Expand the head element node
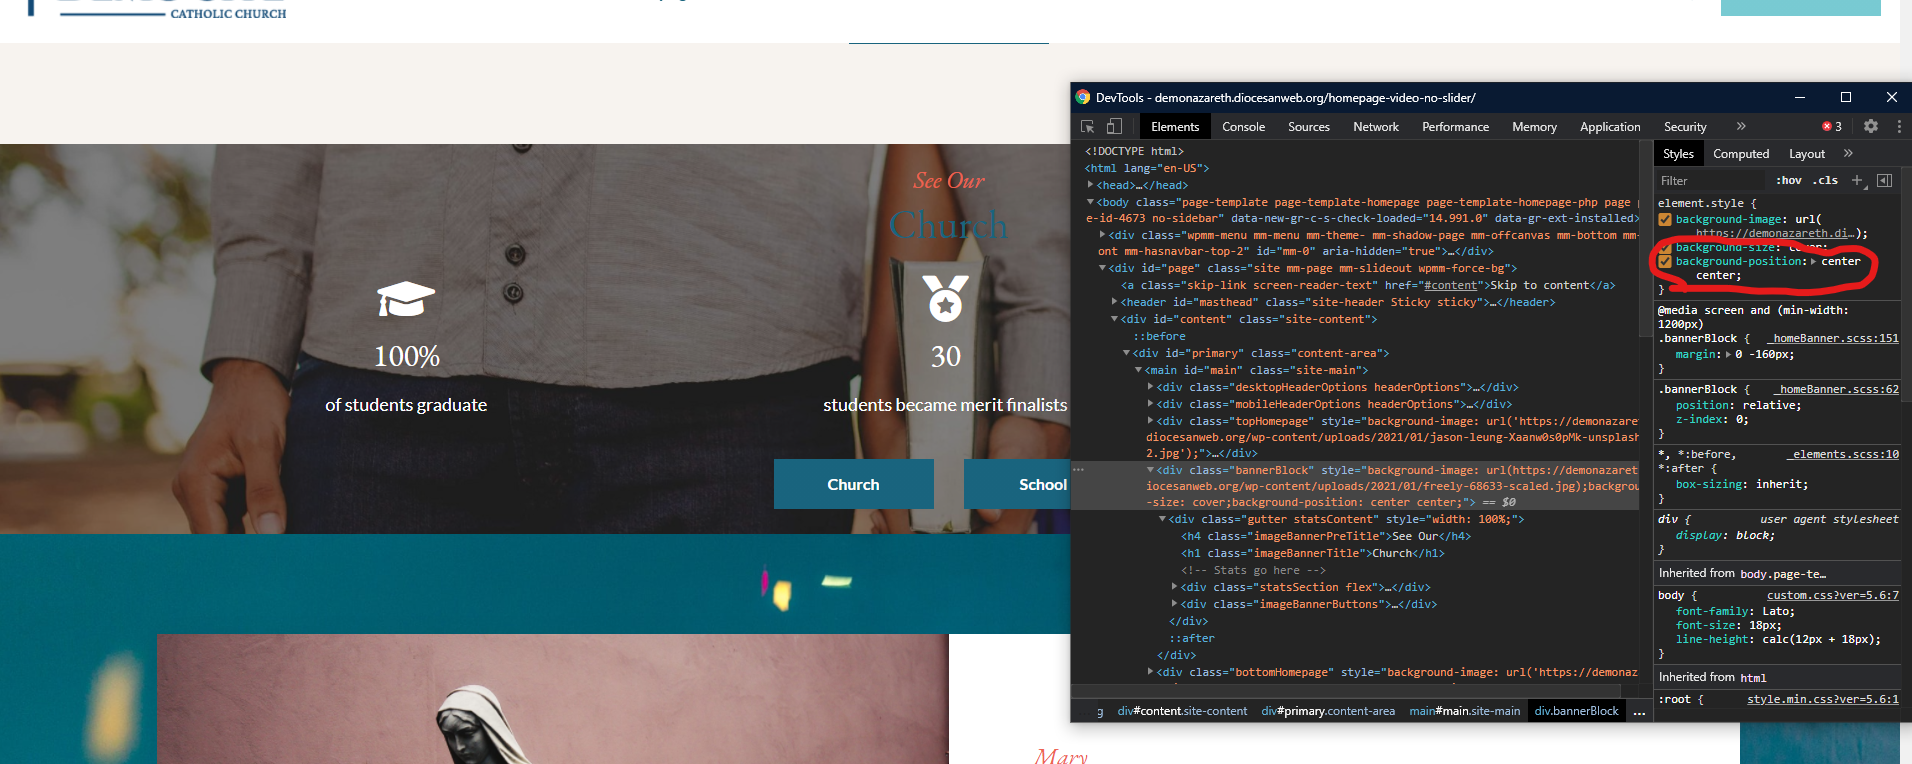 pyautogui.click(x=1090, y=185)
